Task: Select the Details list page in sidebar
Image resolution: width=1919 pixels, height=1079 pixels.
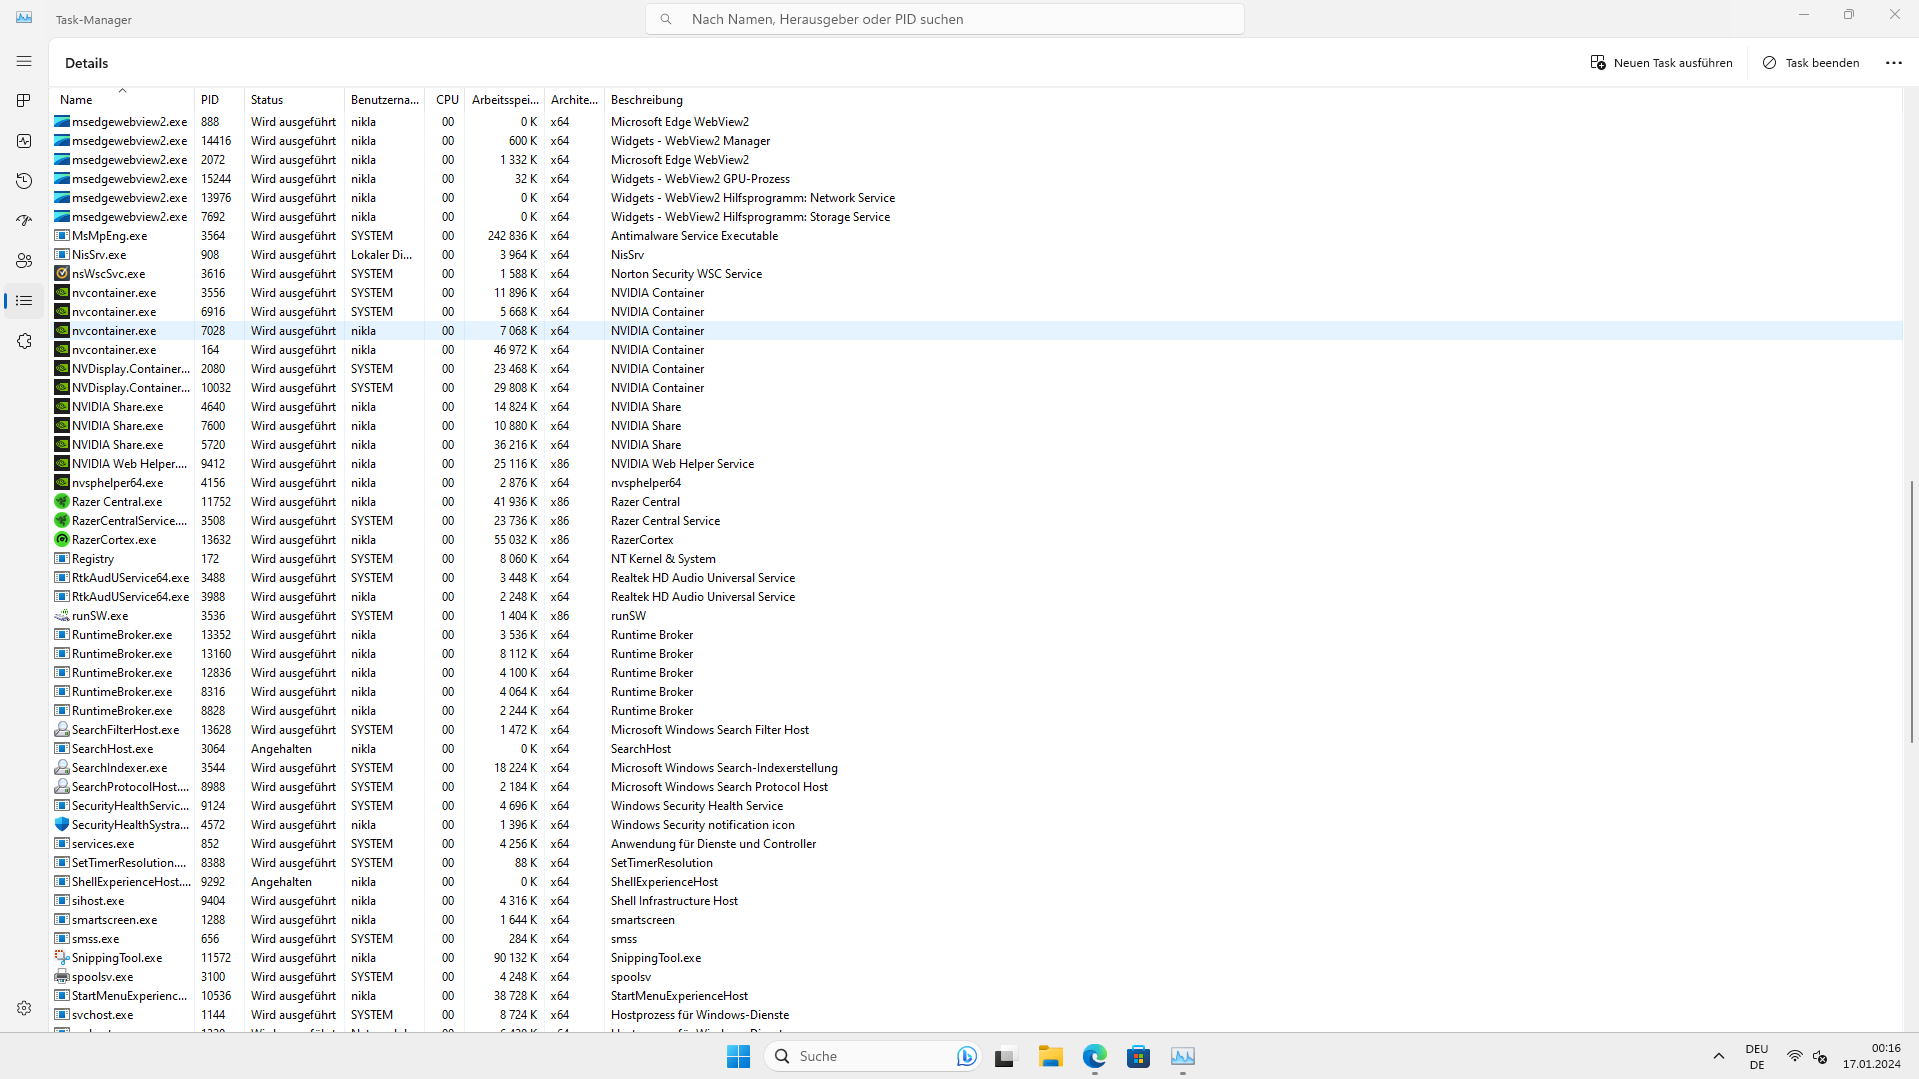Action: tap(24, 301)
